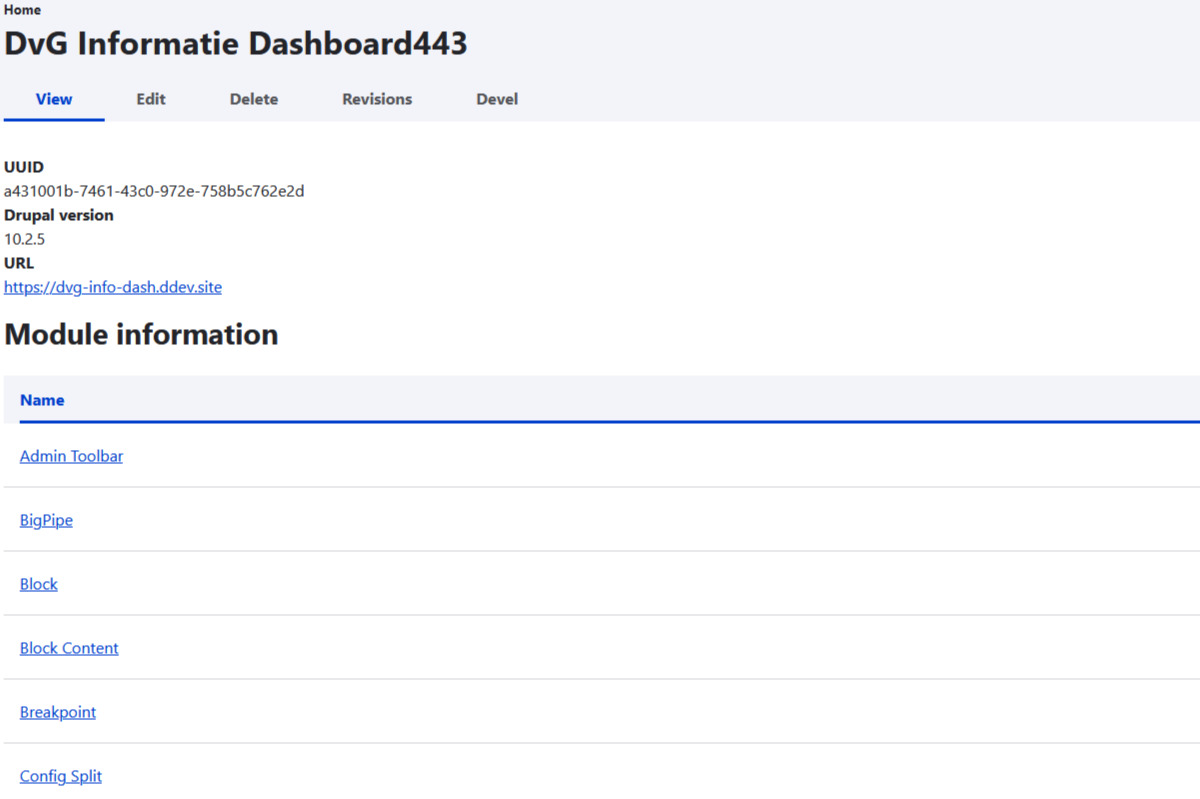Open the Admin Toolbar module link
The height and width of the screenshot is (799, 1200).
(71, 456)
